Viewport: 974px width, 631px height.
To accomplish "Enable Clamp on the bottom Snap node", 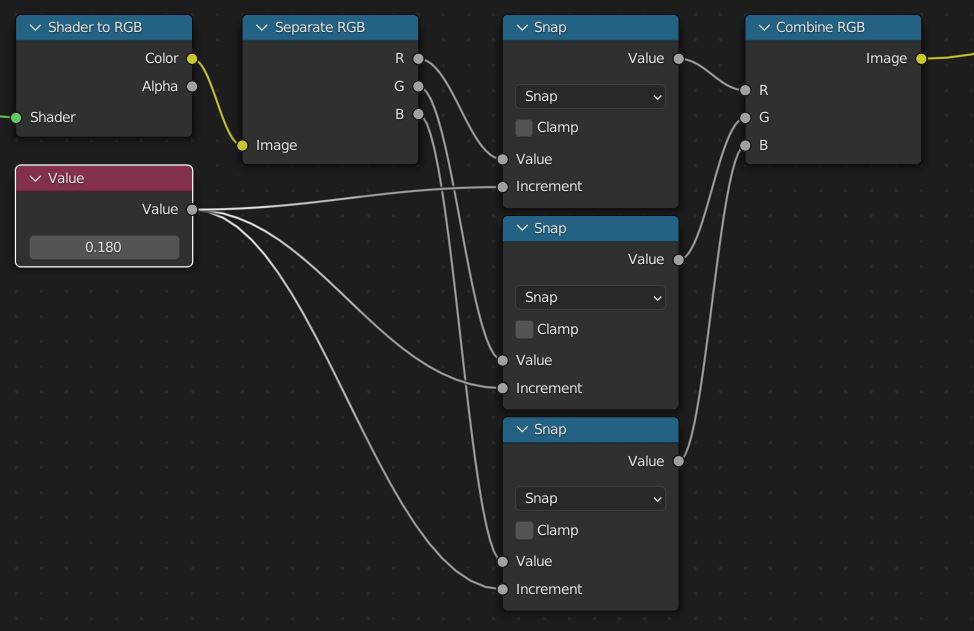I will (x=524, y=530).
